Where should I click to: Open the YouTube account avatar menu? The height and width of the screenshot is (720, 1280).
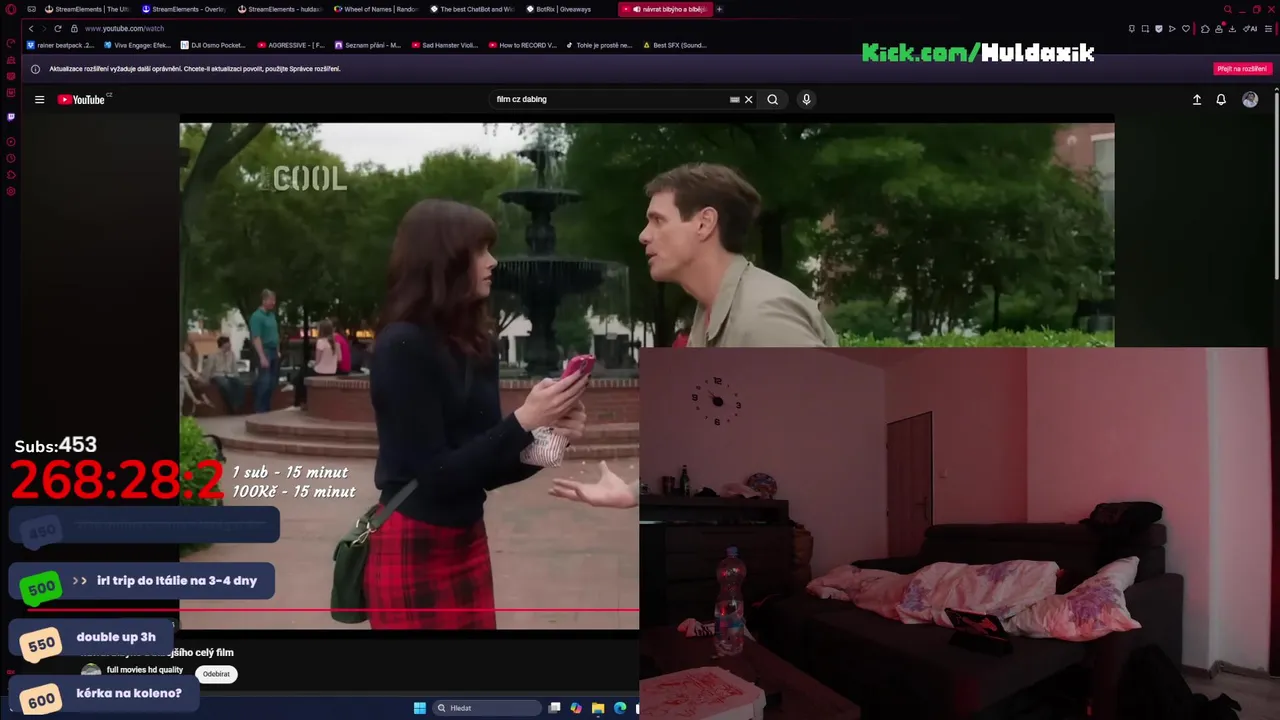point(1250,99)
